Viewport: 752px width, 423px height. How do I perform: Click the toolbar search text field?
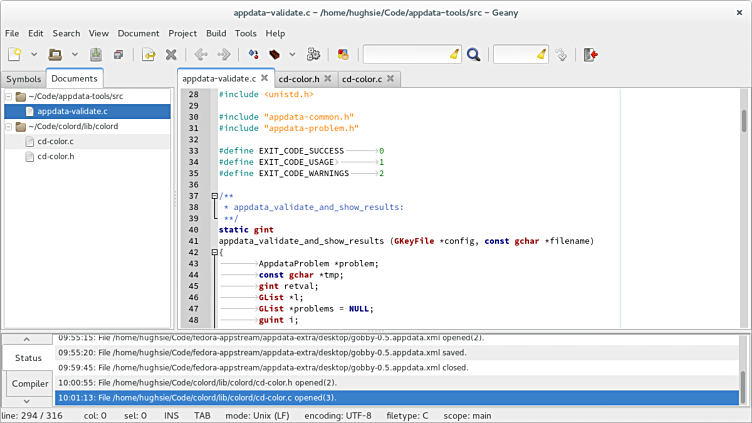pos(404,54)
